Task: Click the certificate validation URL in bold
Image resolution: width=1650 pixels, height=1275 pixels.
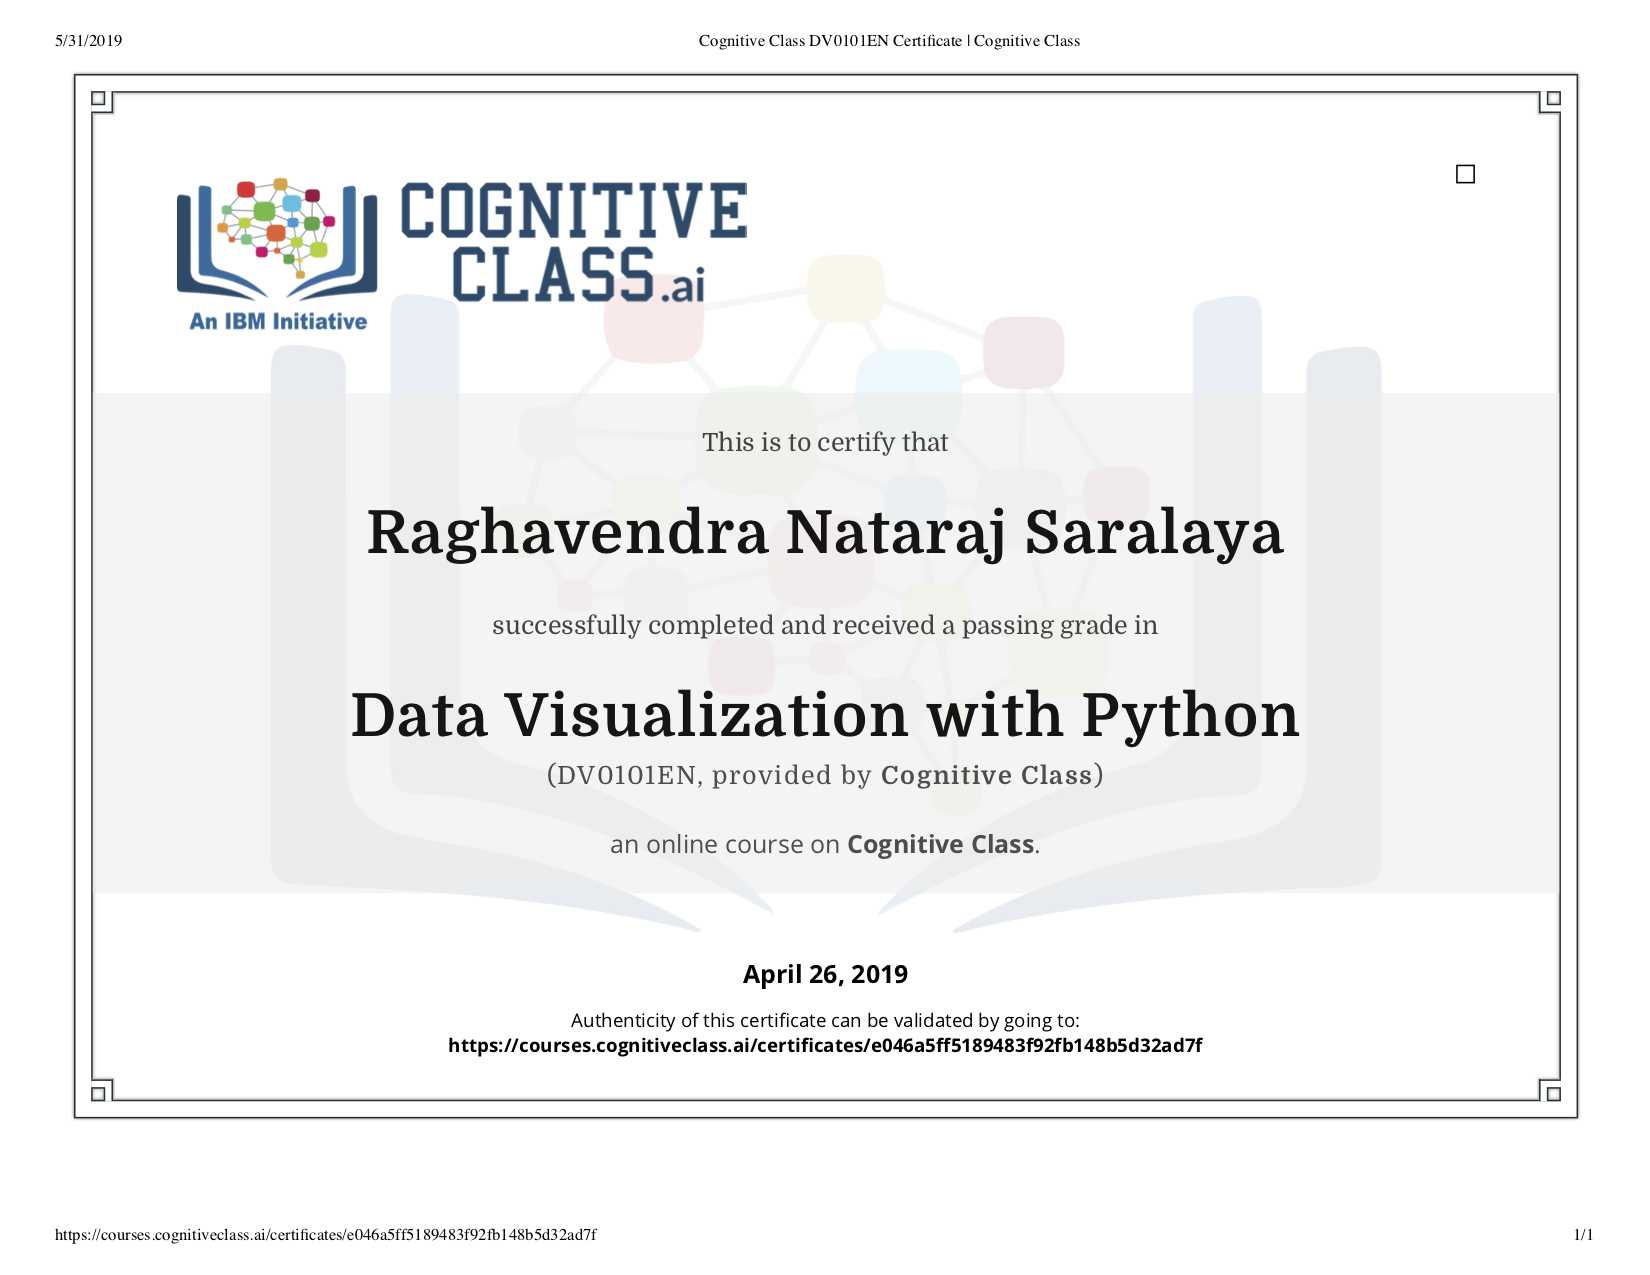Action: click(x=825, y=1046)
